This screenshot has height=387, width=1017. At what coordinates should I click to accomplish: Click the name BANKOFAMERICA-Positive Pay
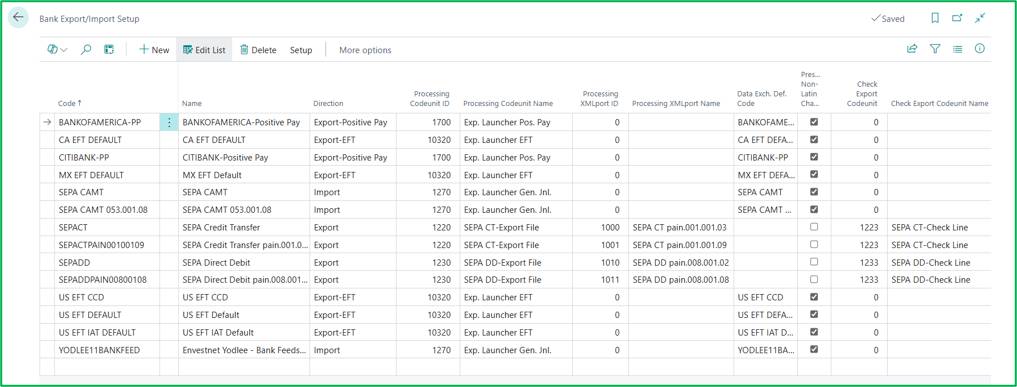(241, 123)
